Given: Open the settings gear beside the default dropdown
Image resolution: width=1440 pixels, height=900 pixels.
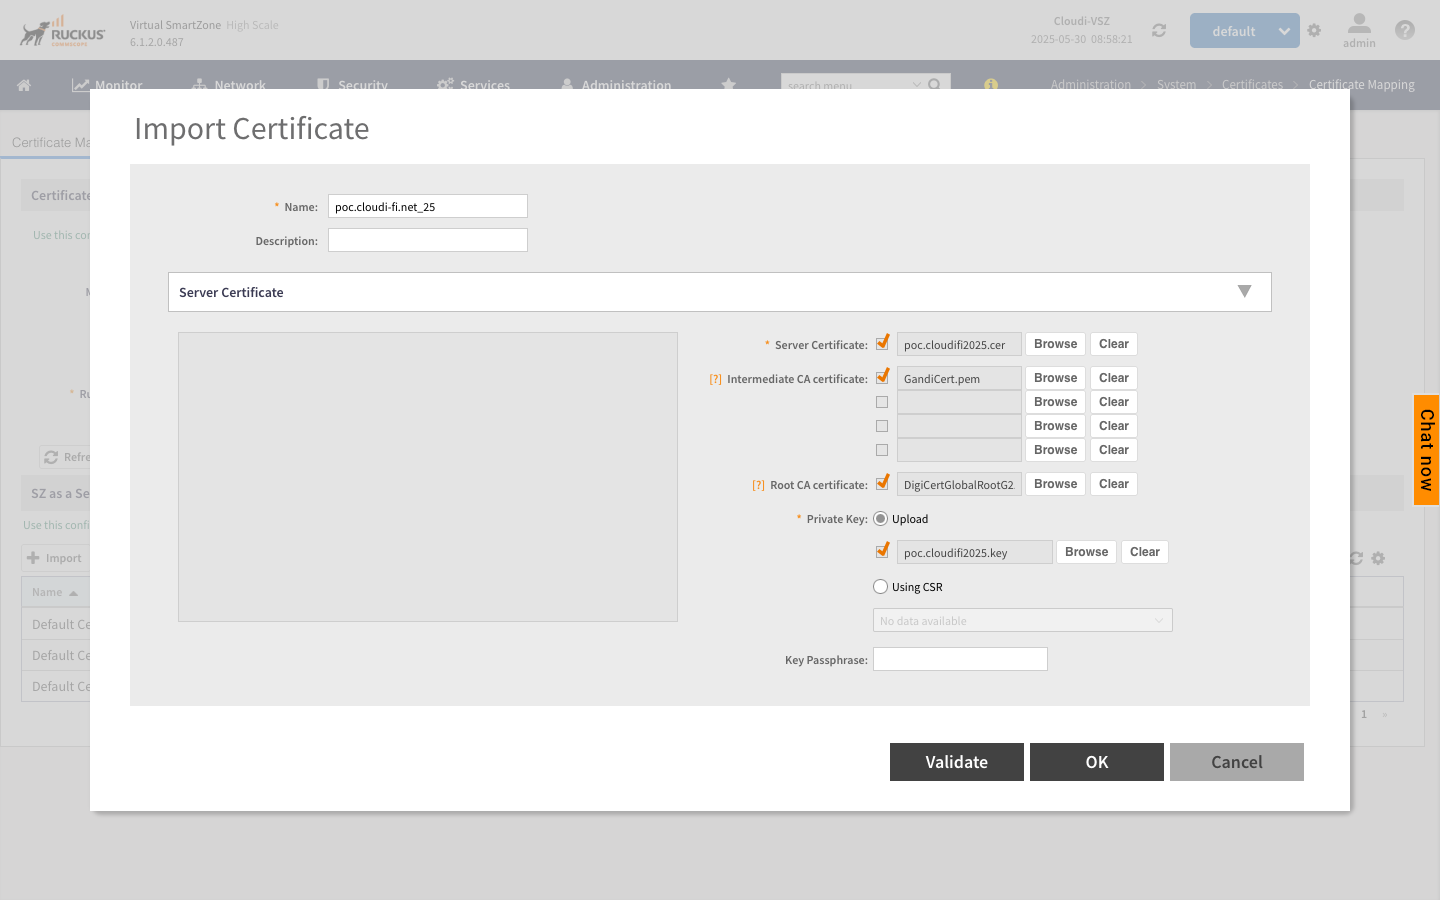Looking at the screenshot, I should coord(1314,30).
